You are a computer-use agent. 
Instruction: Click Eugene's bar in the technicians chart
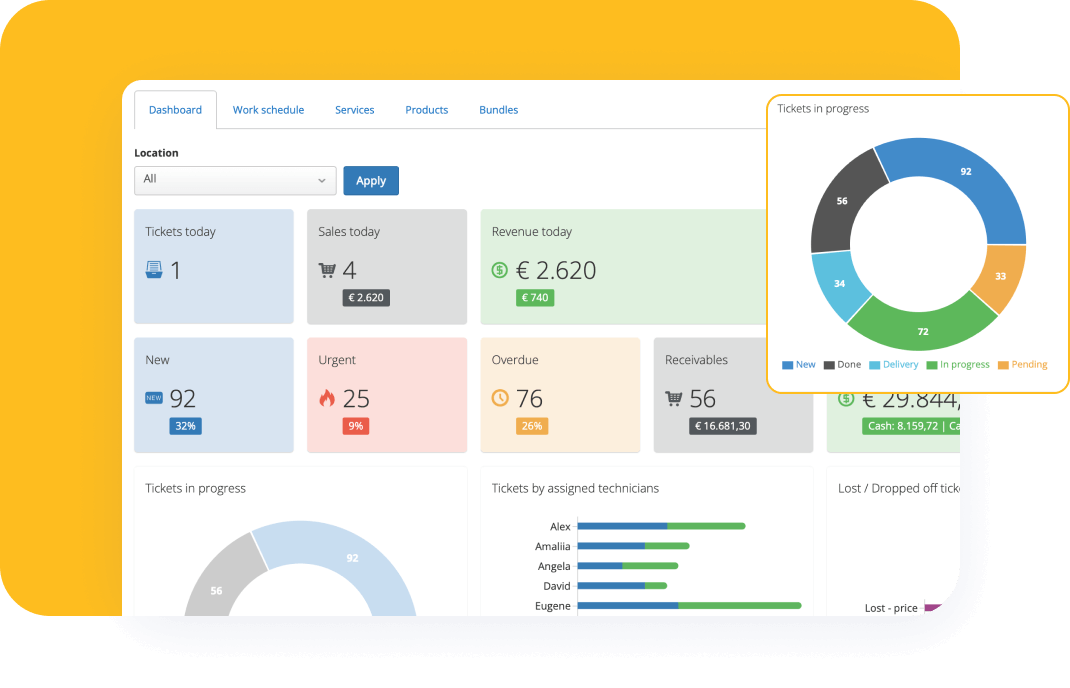coord(690,606)
